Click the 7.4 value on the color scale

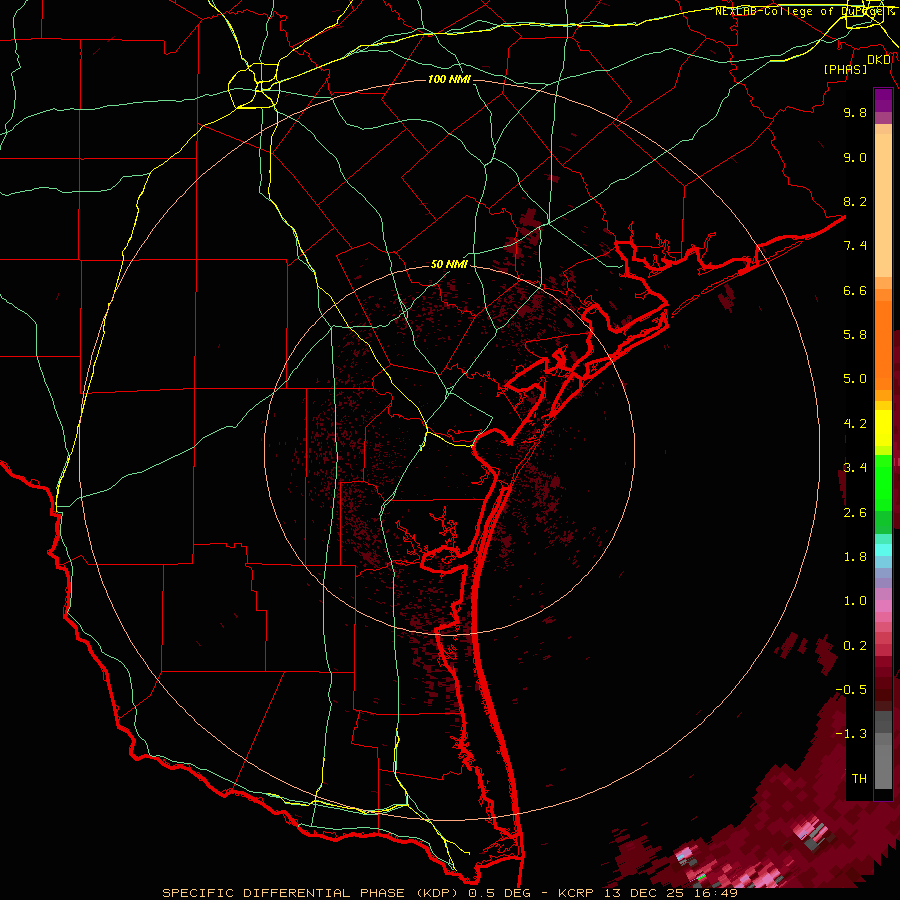pos(855,246)
